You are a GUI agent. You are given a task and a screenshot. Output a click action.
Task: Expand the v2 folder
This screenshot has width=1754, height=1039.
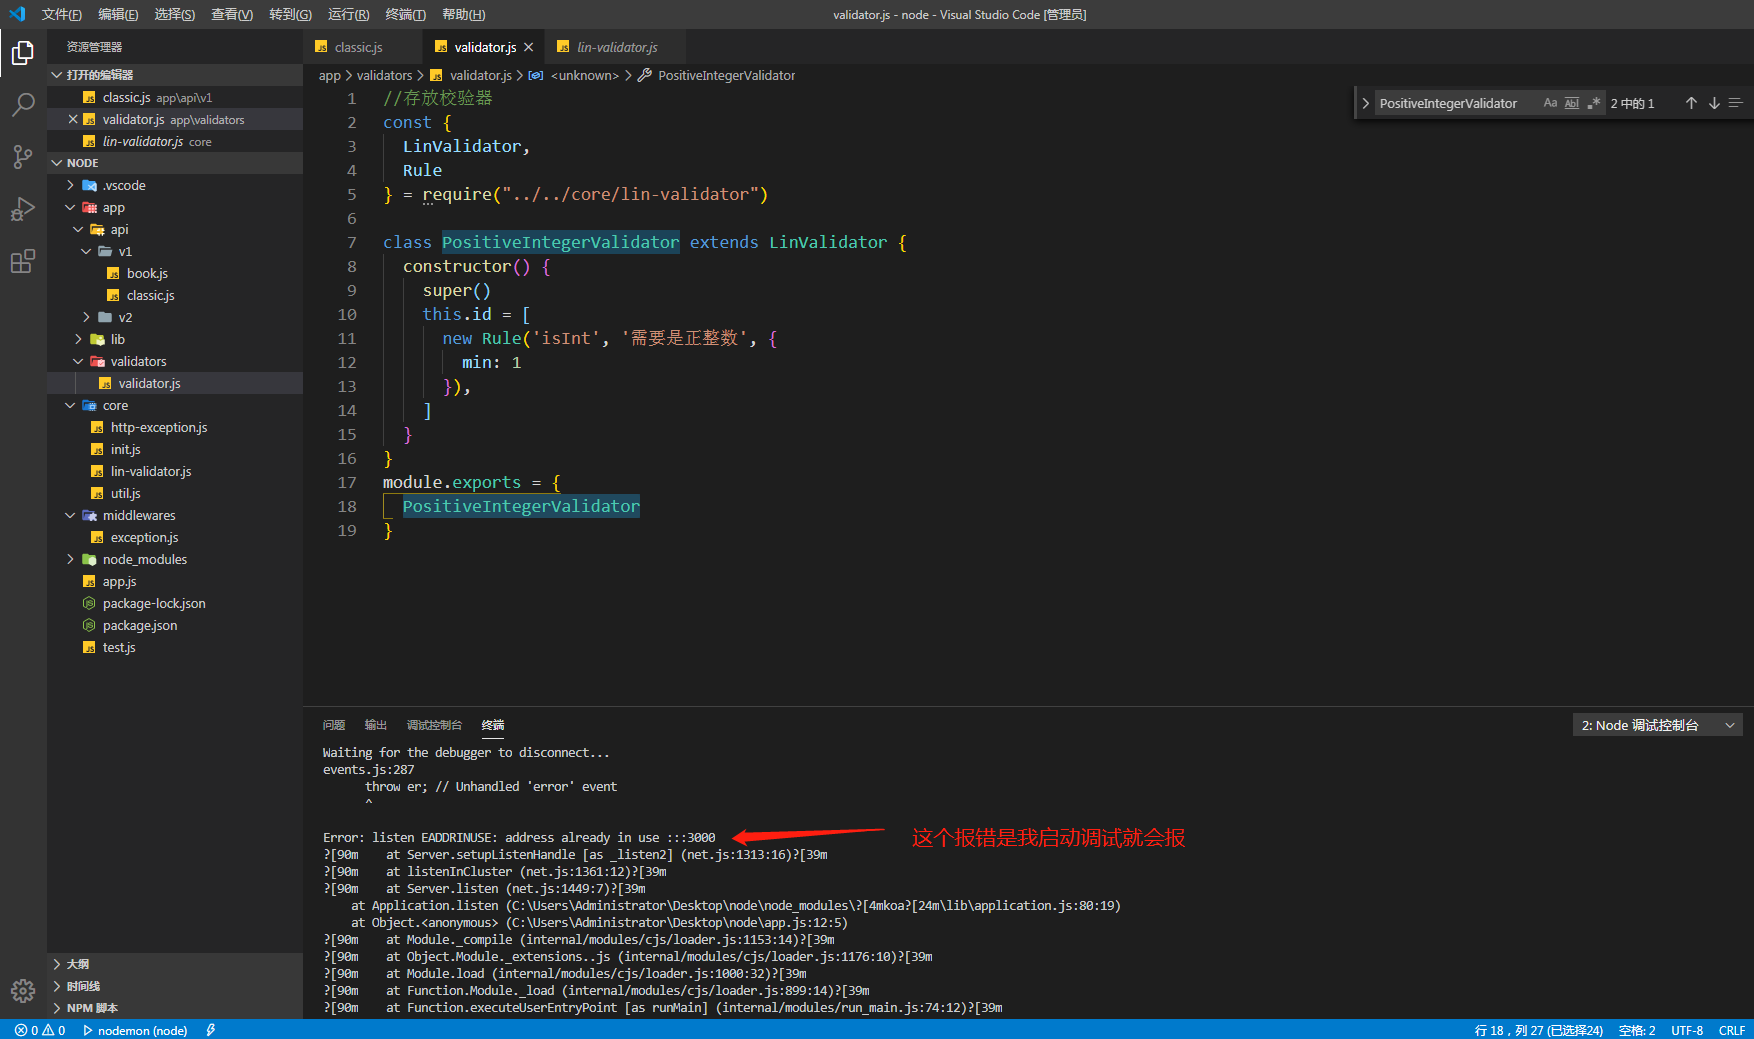pos(175,317)
